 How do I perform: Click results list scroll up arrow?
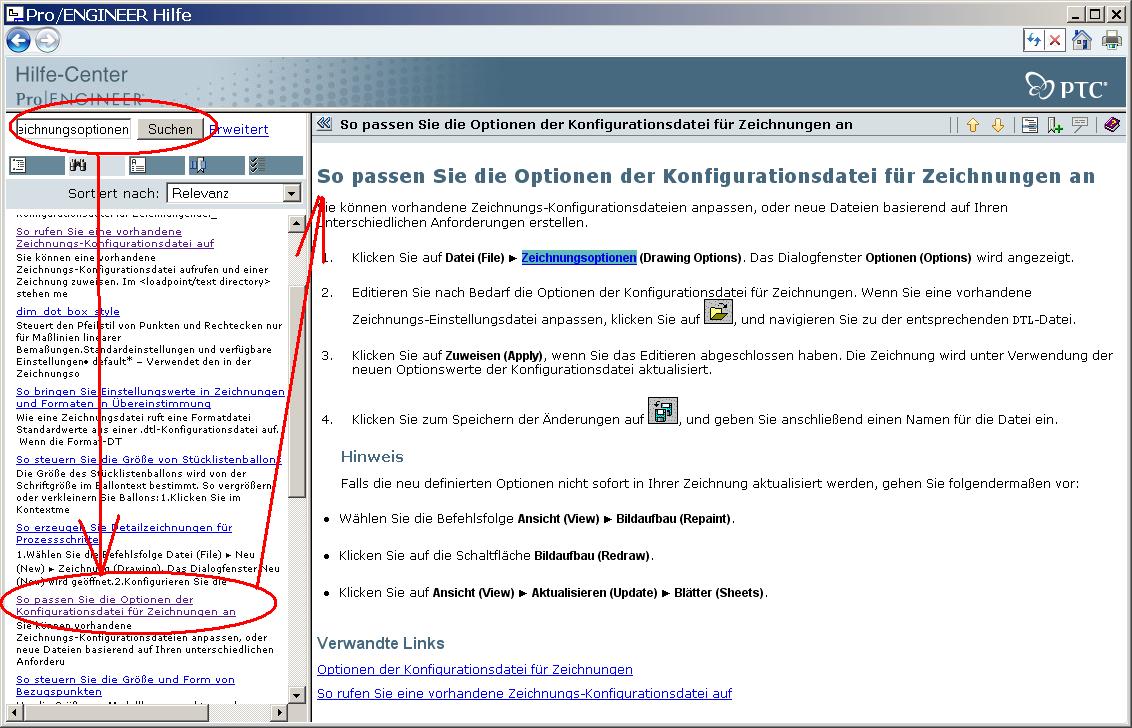[x=296, y=223]
